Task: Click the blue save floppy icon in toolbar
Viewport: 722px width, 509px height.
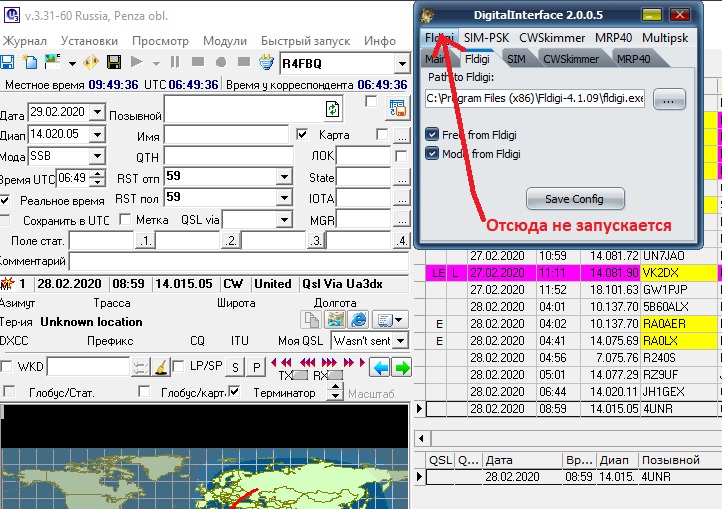Action: [x=7, y=63]
